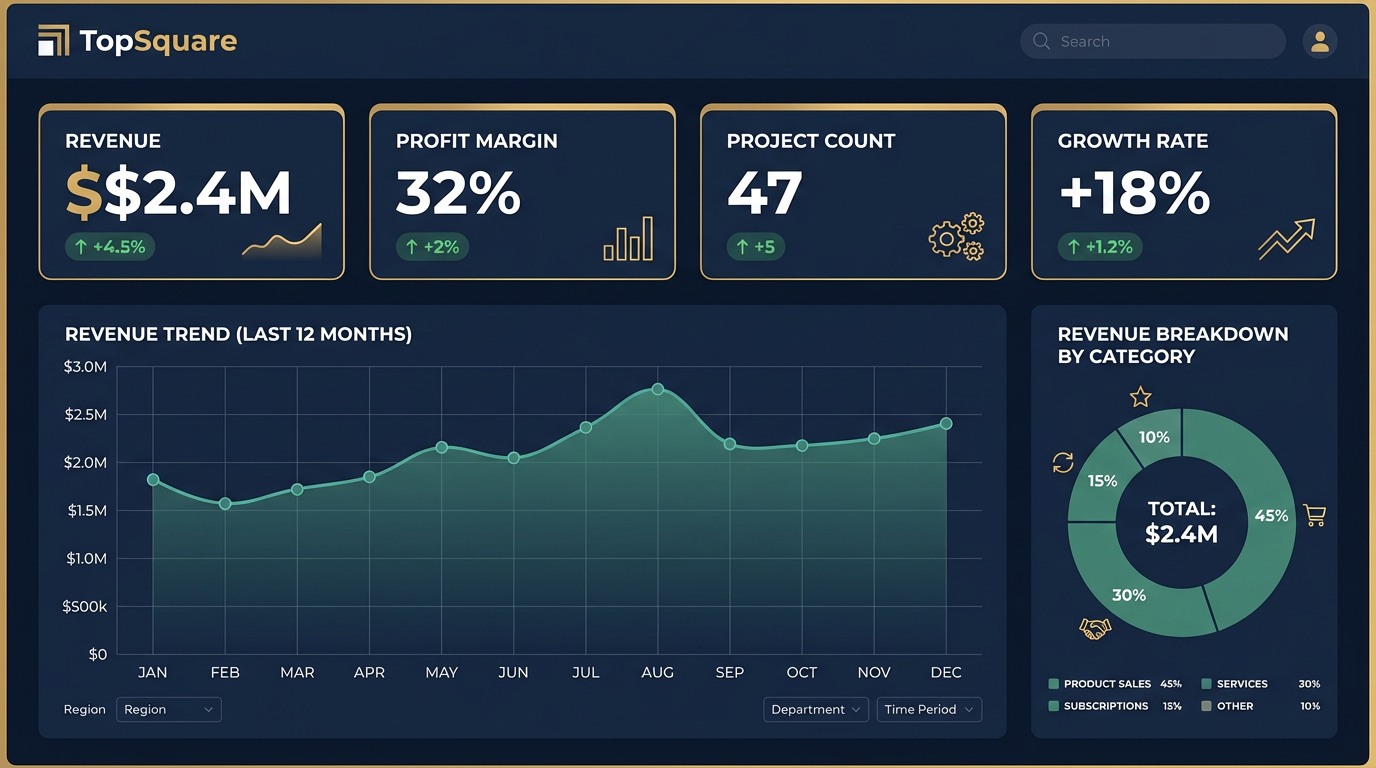
Task: Click the +4.5% badge on the Revenue card
Action: click(110, 246)
